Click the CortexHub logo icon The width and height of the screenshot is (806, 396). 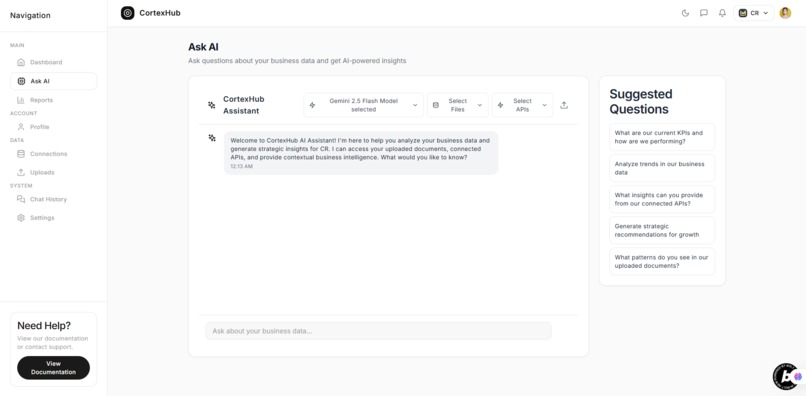(127, 13)
